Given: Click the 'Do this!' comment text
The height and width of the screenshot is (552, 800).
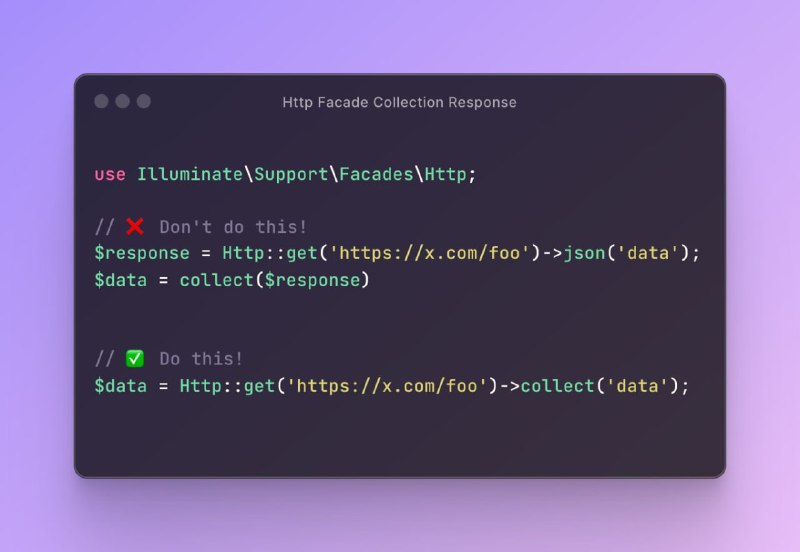Looking at the screenshot, I should point(201,359).
